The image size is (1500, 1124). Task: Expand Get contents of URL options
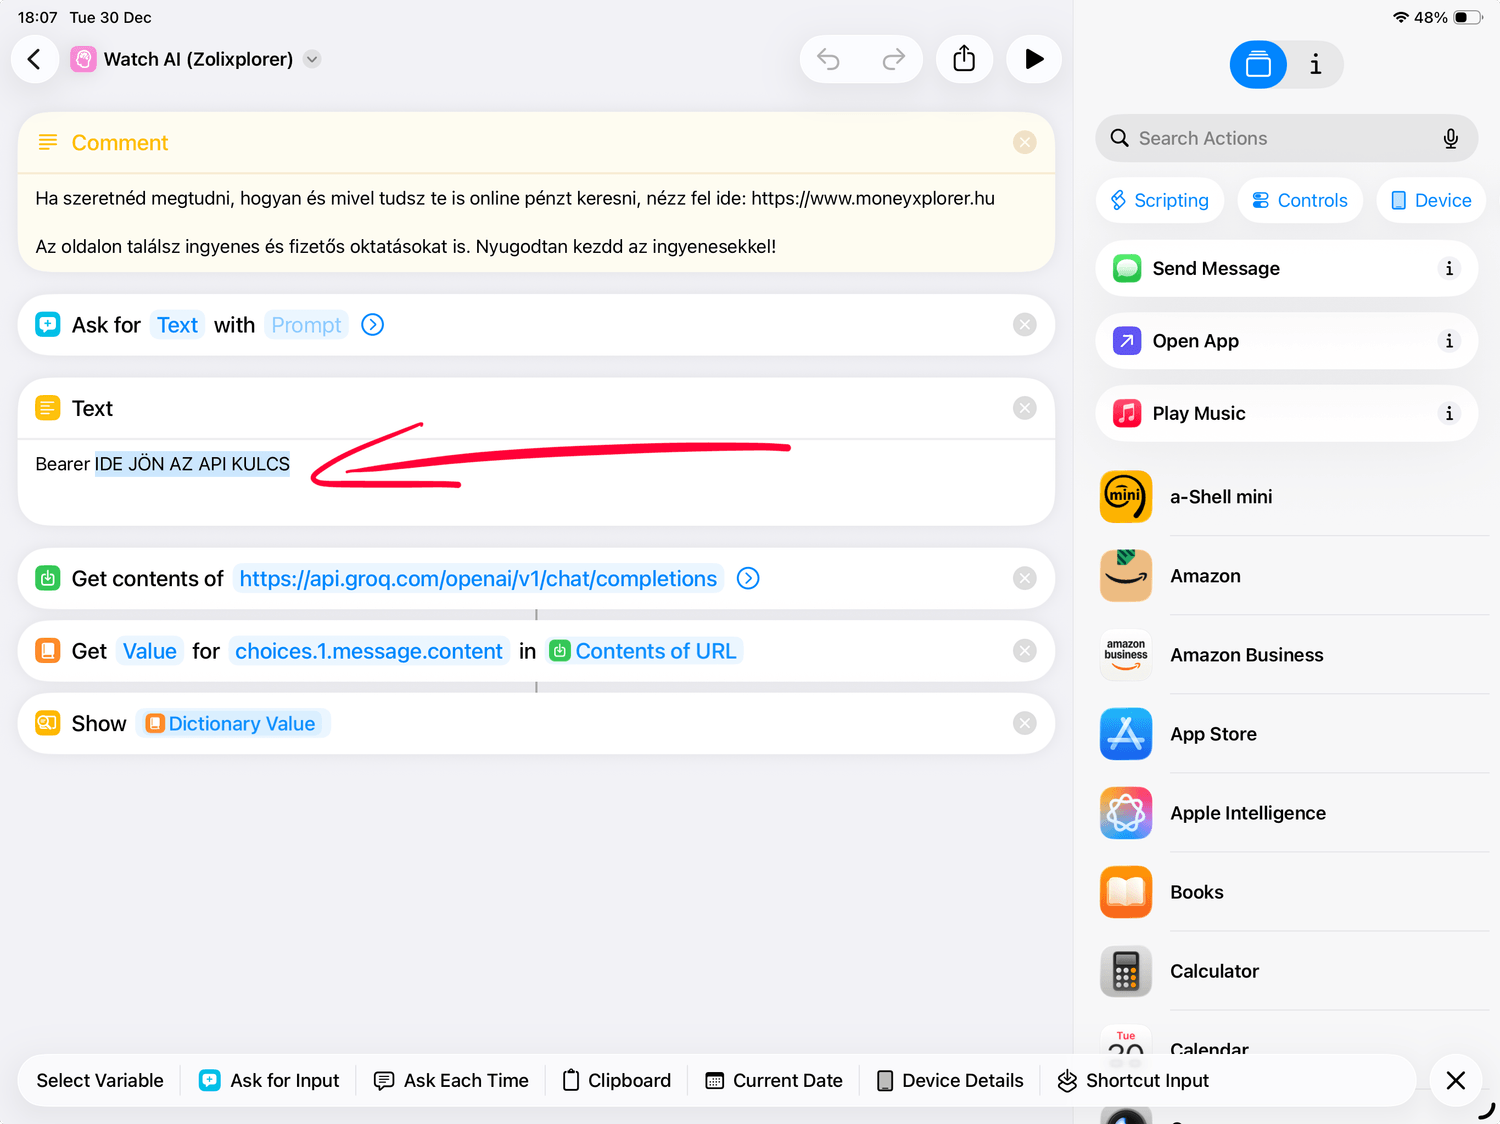point(748,578)
